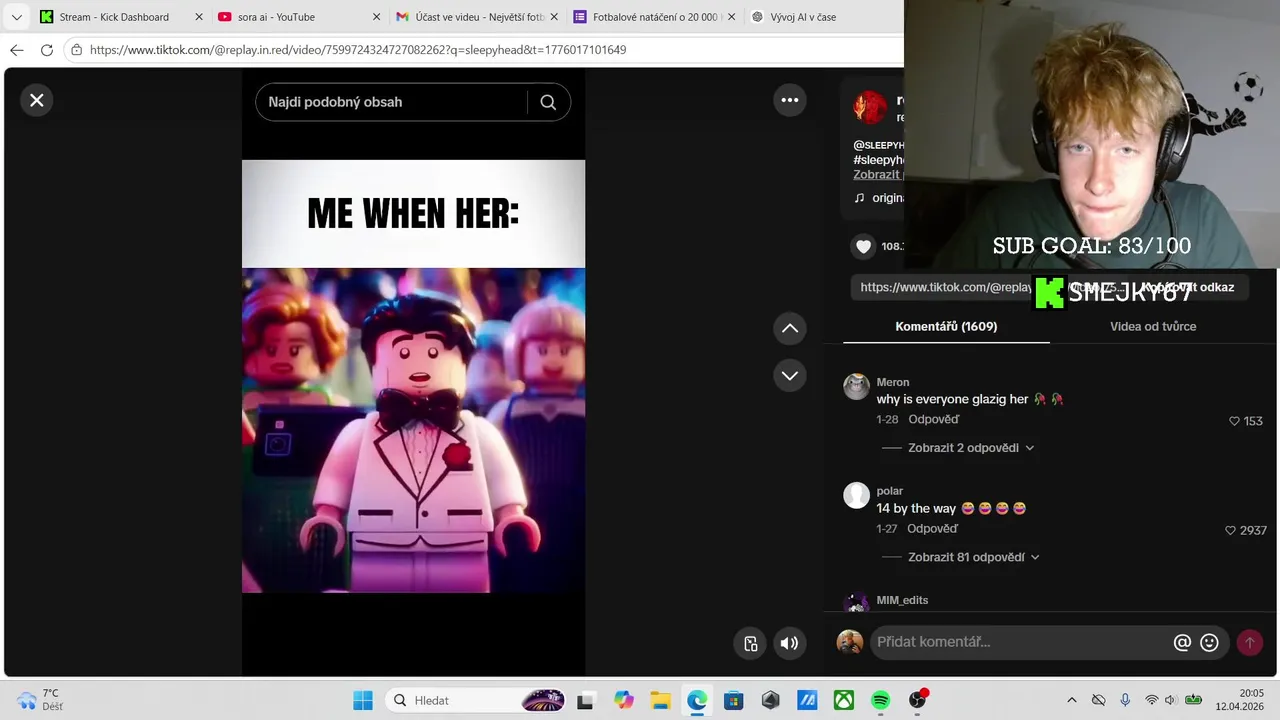Open File Explorer from the taskbar

(660, 700)
